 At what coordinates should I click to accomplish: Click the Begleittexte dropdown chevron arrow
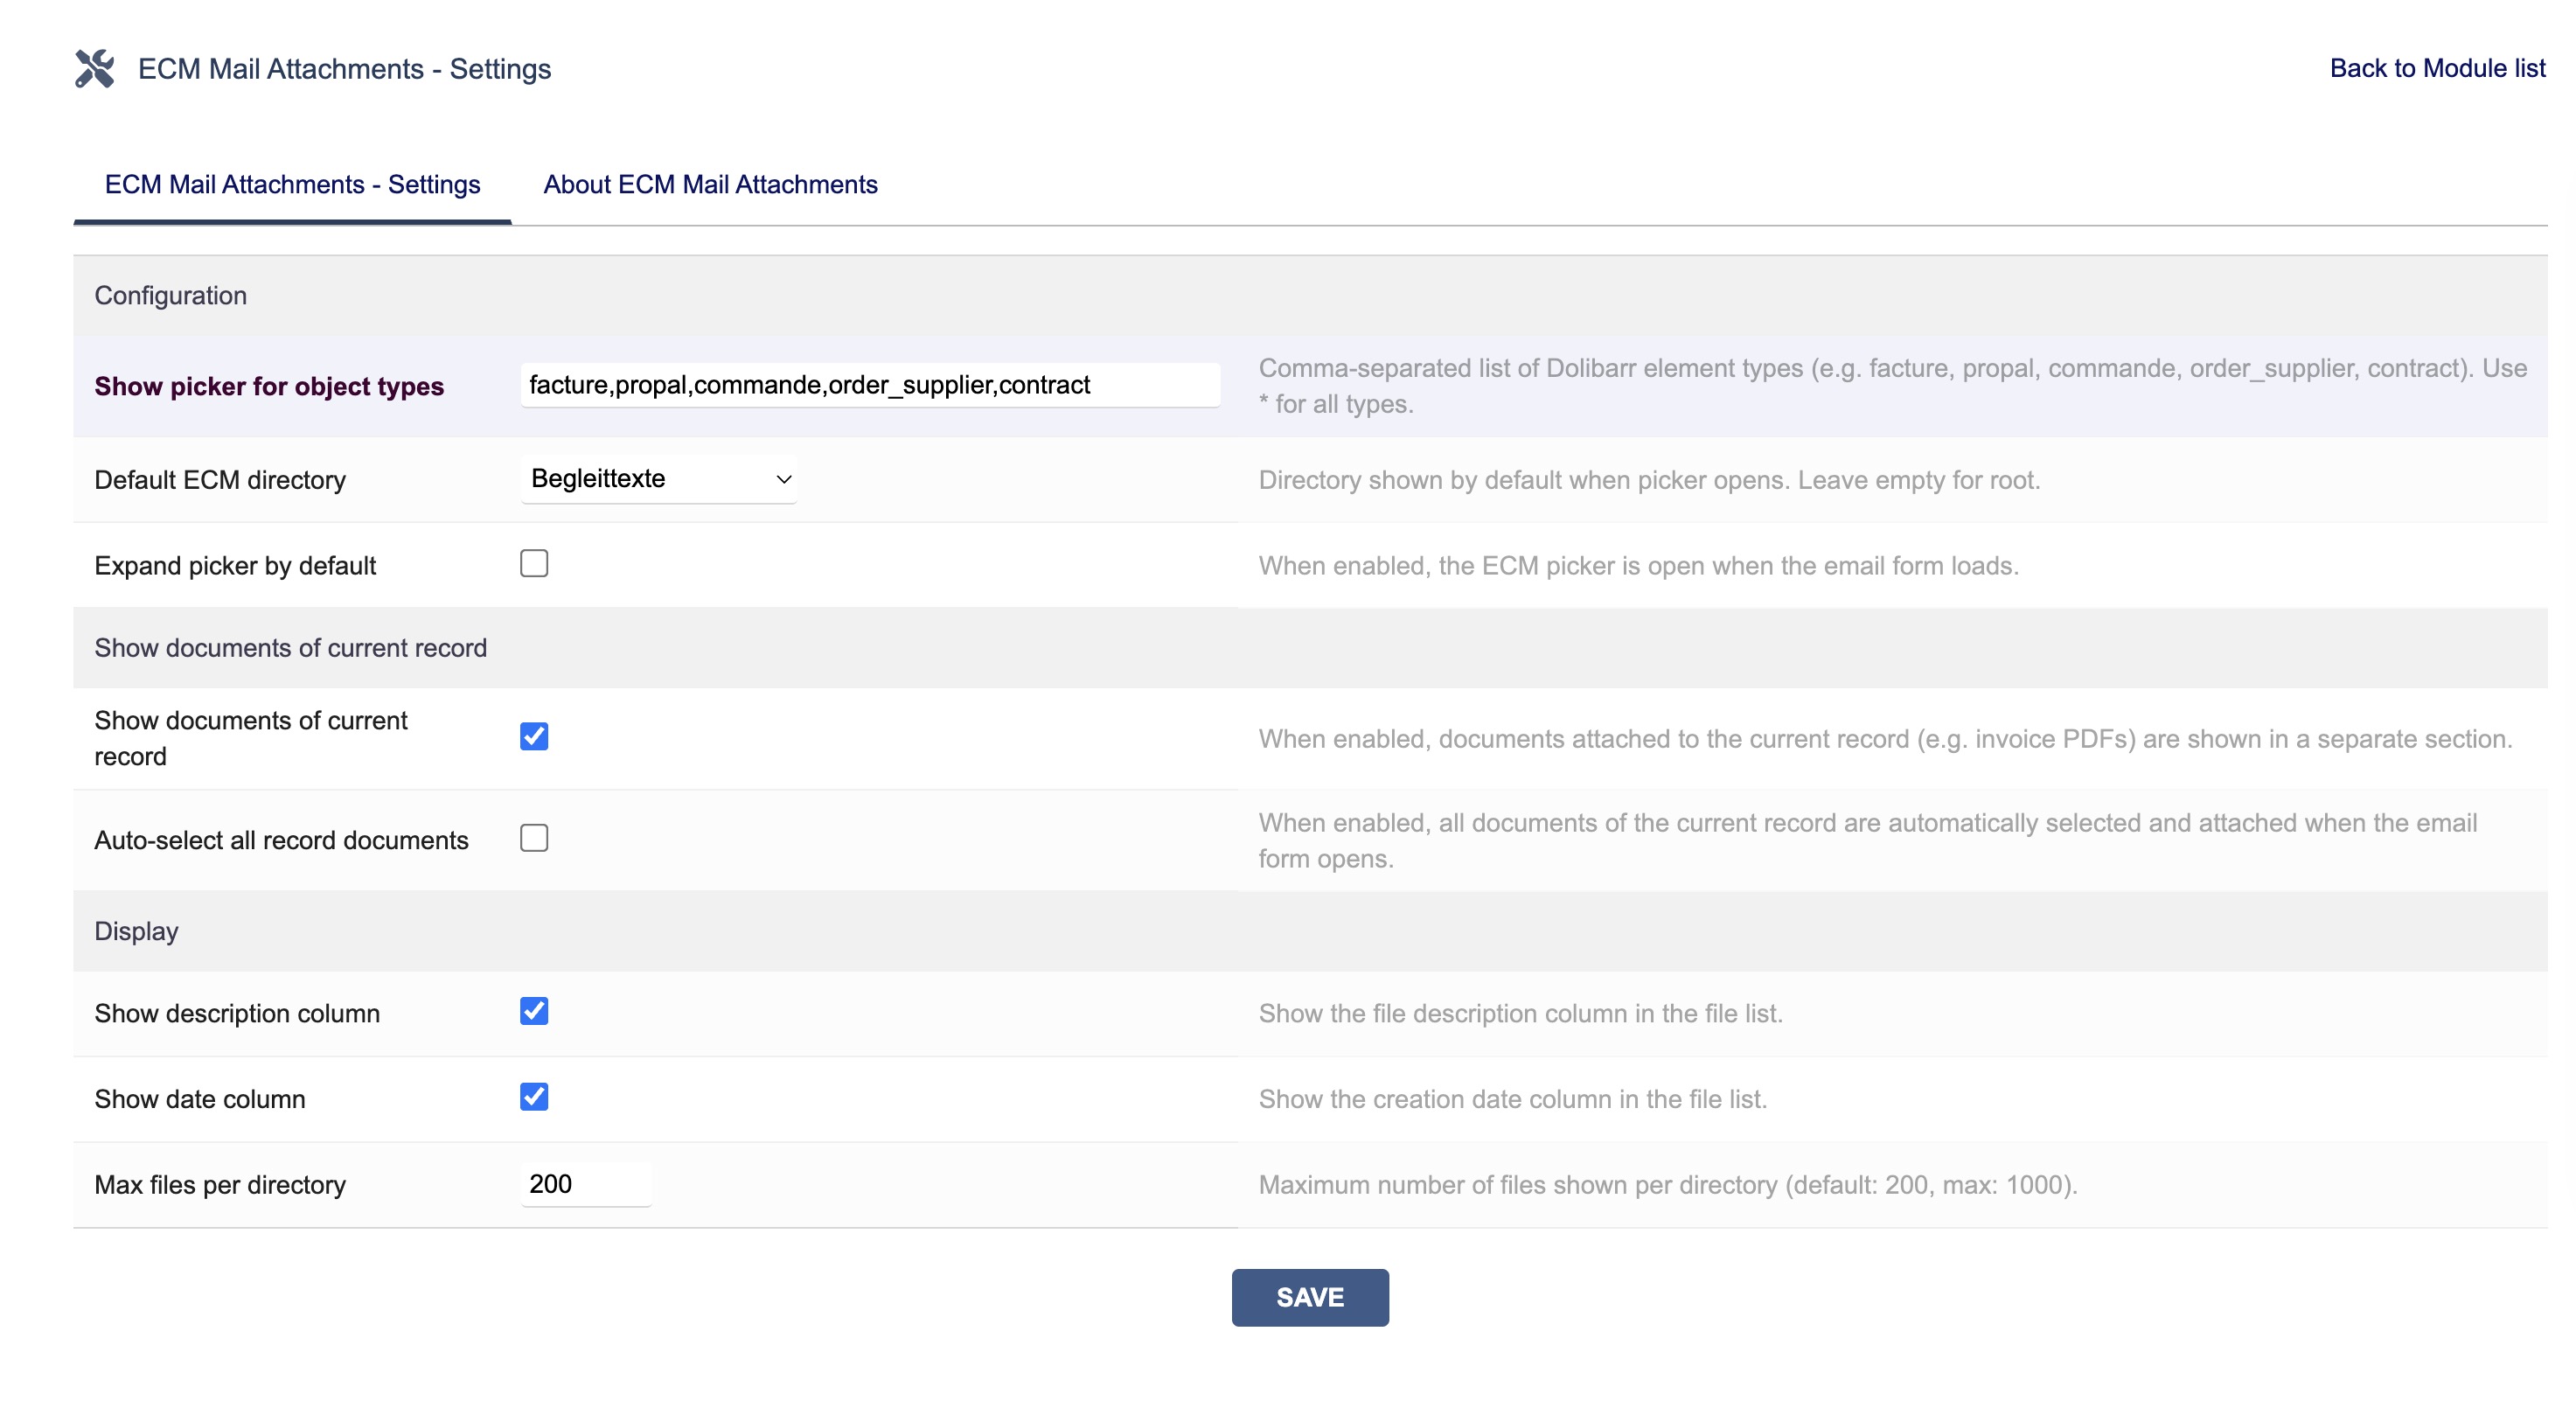pos(784,480)
